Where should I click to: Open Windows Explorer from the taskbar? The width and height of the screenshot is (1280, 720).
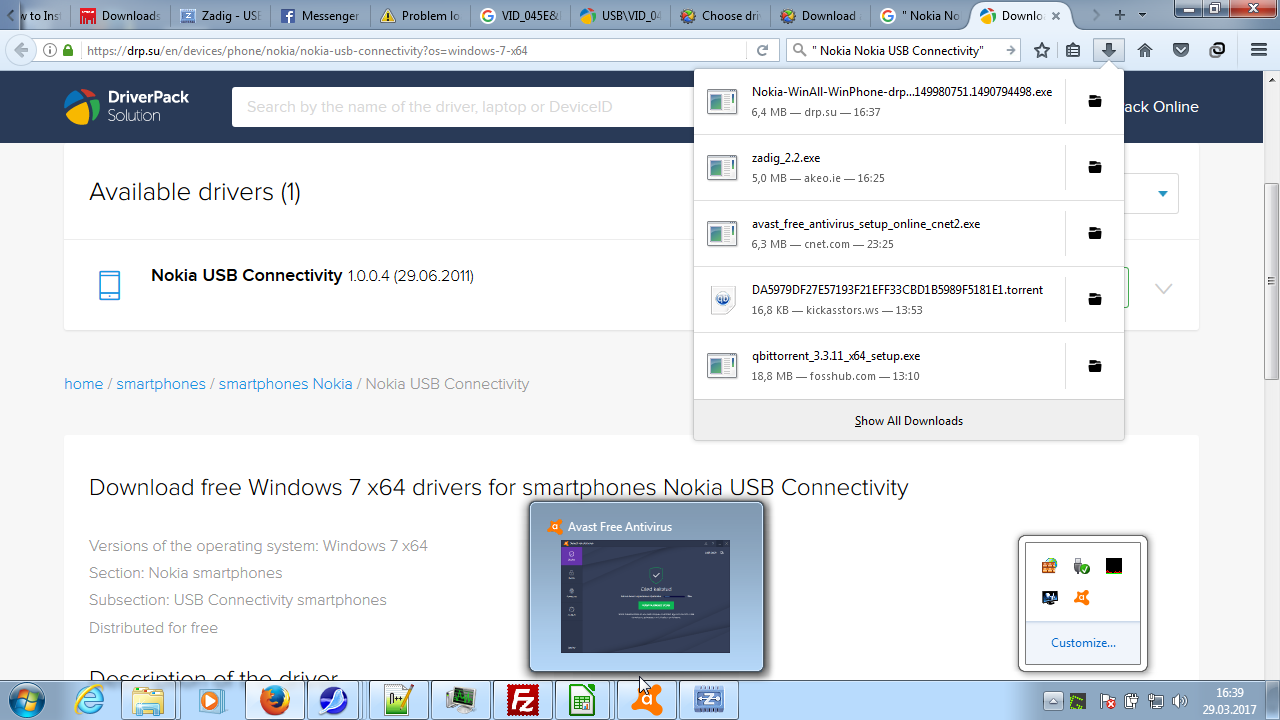(x=150, y=700)
